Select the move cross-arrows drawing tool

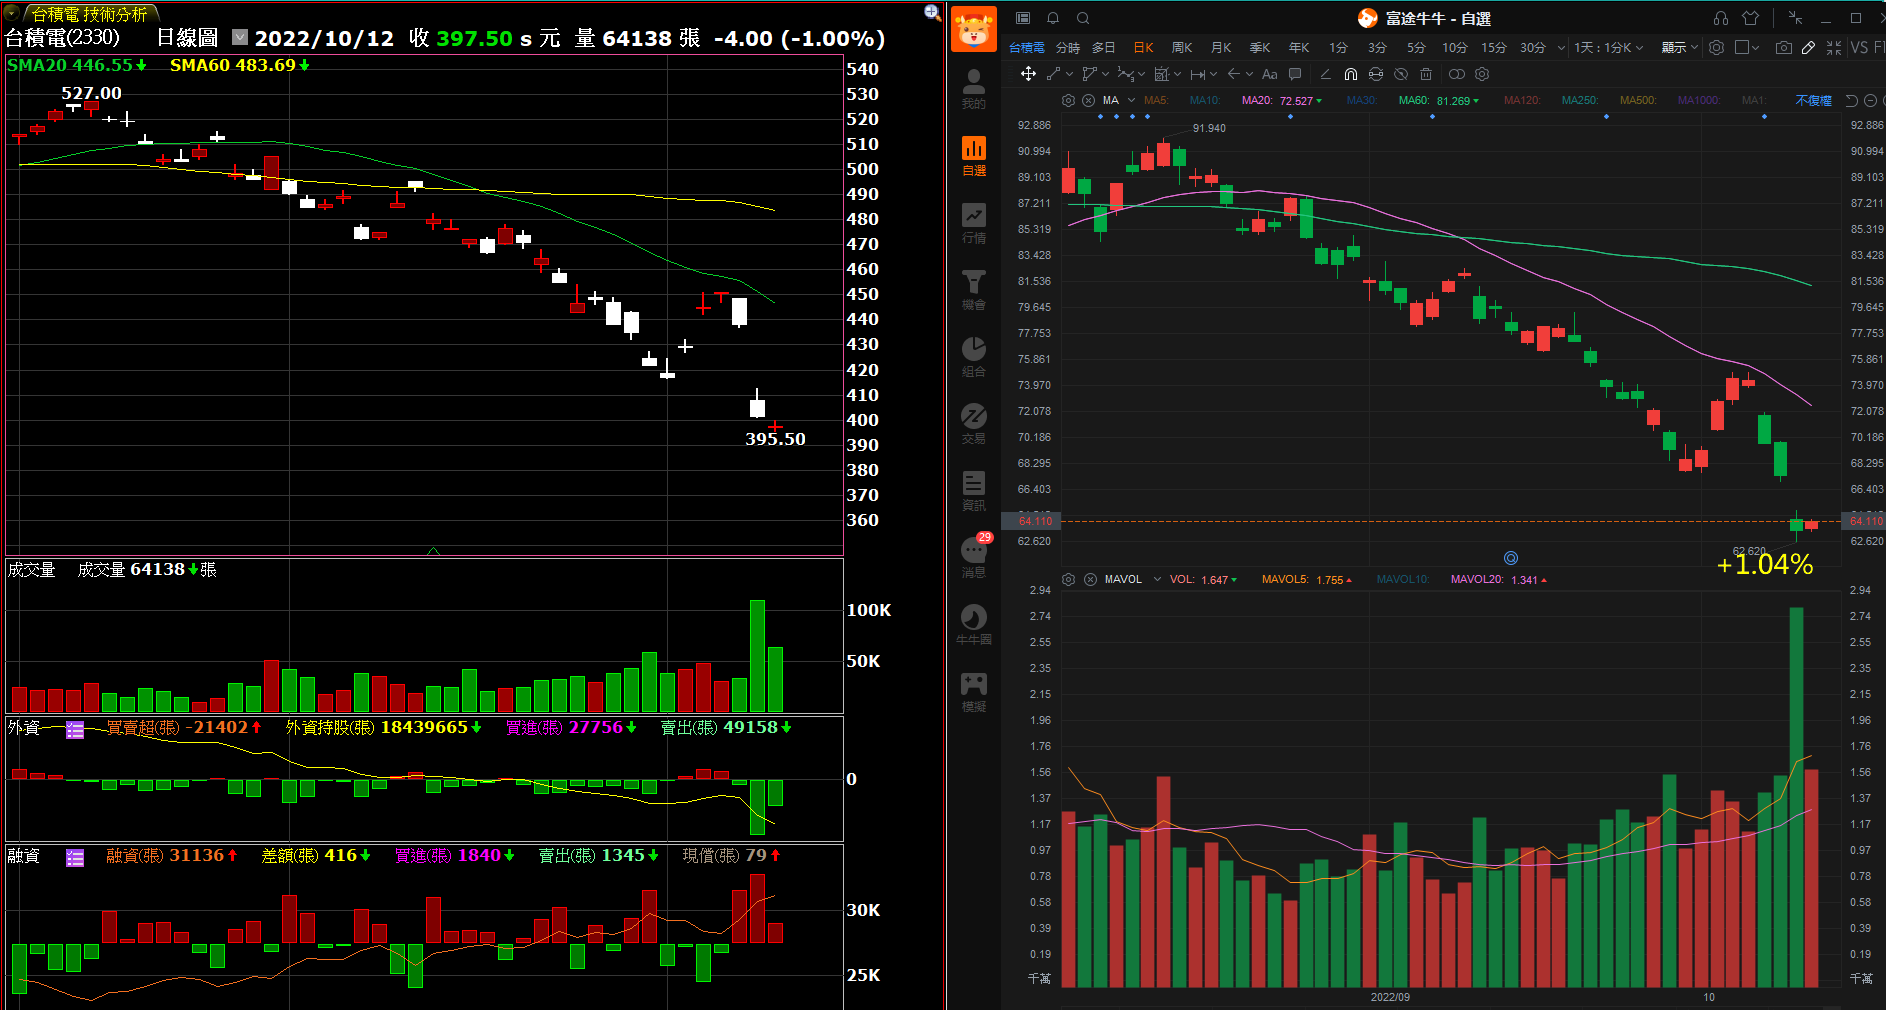pos(1028,74)
